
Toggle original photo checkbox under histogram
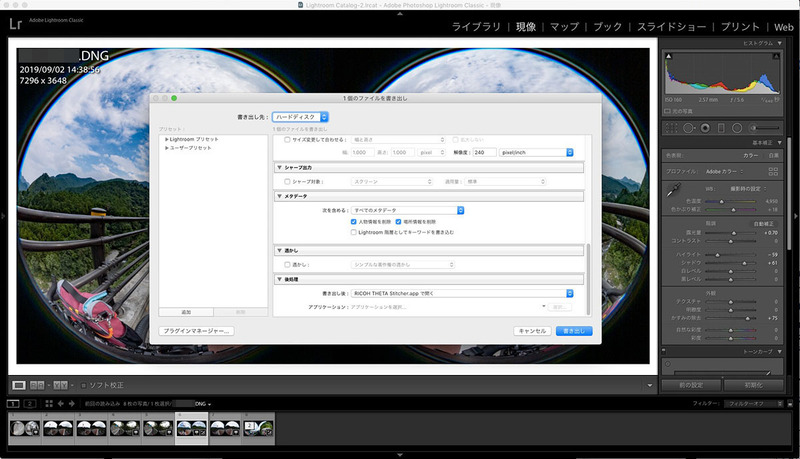point(667,111)
